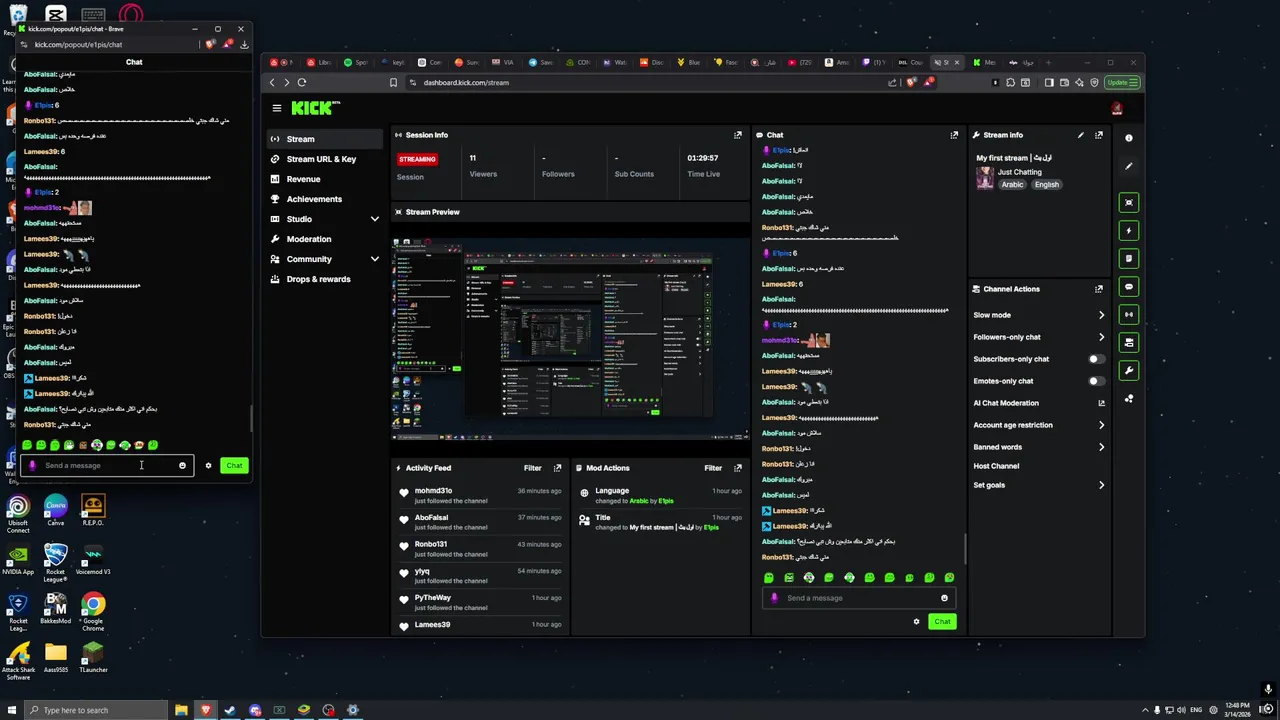
Task: Expand Banned words settings
Action: pyautogui.click(x=1101, y=447)
